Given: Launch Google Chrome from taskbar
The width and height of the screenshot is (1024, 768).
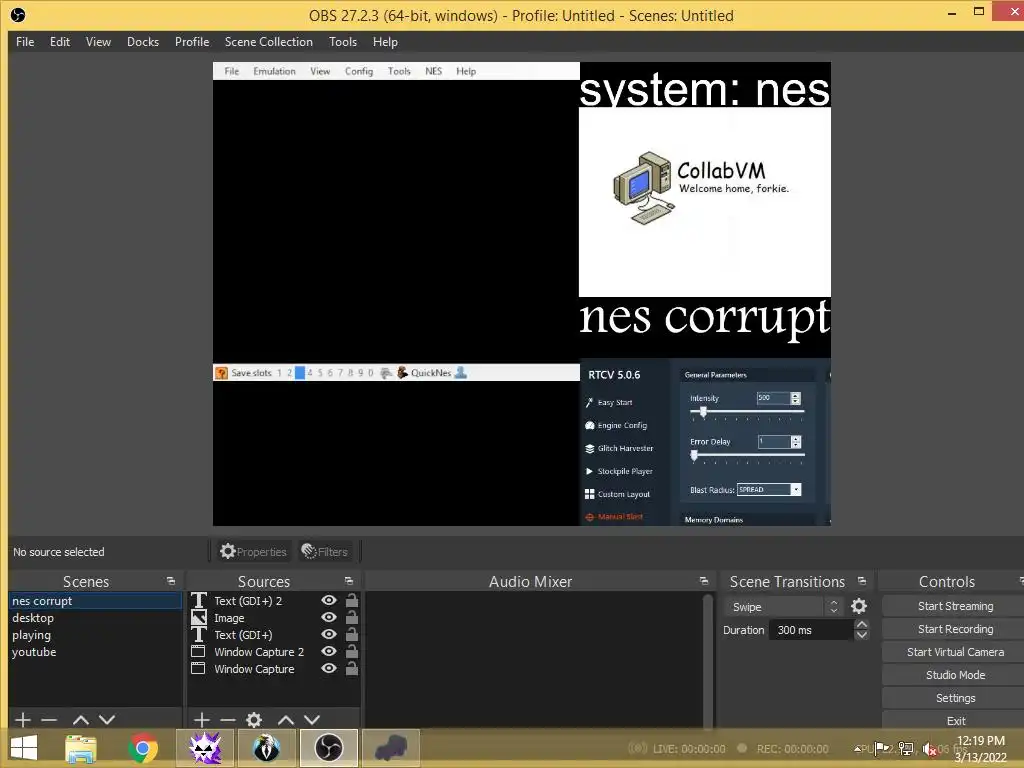Looking at the screenshot, I should point(142,748).
